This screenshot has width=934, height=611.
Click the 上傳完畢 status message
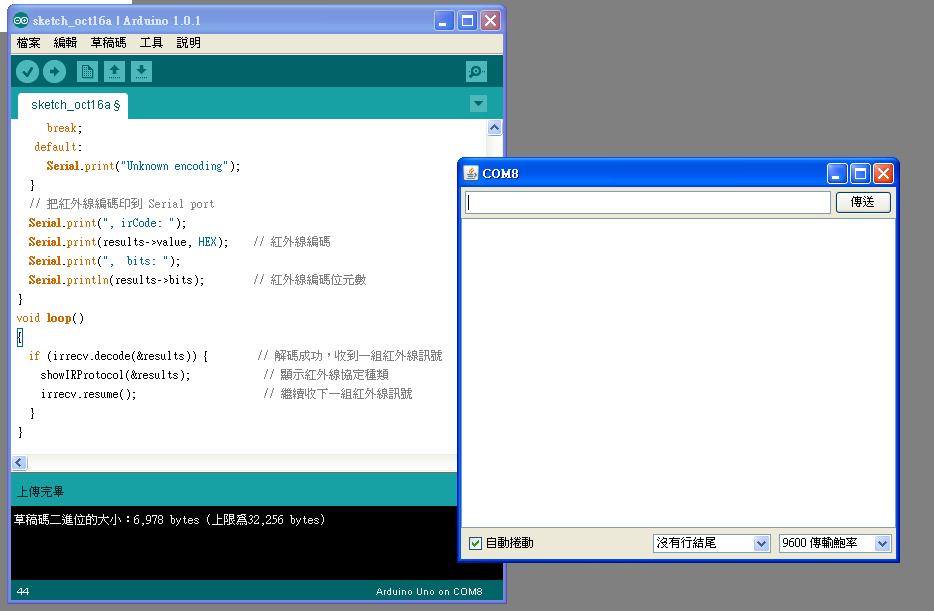coord(40,491)
